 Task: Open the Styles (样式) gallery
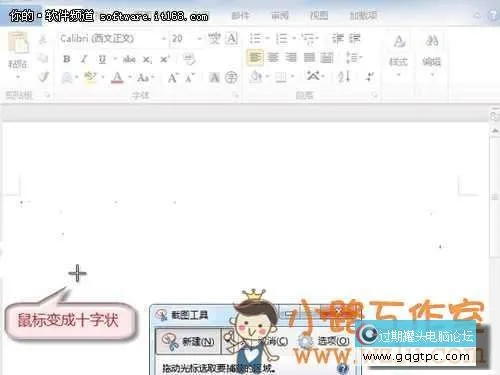pos(399,55)
